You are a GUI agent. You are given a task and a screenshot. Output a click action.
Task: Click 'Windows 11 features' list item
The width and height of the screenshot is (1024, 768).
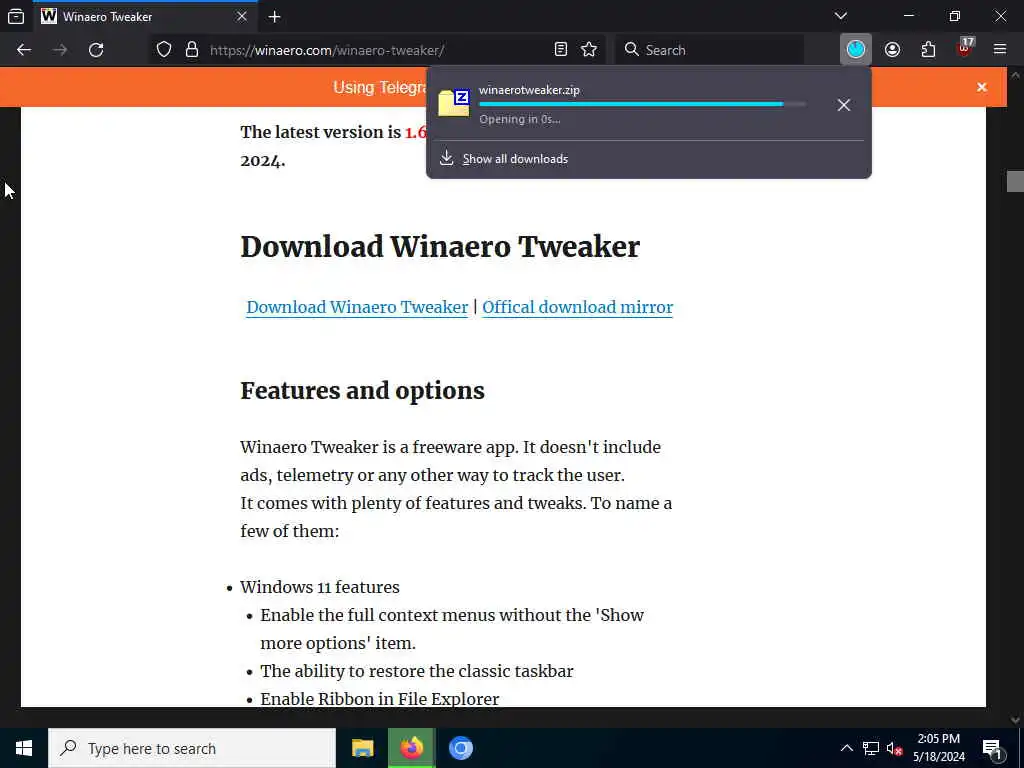point(320,587)
